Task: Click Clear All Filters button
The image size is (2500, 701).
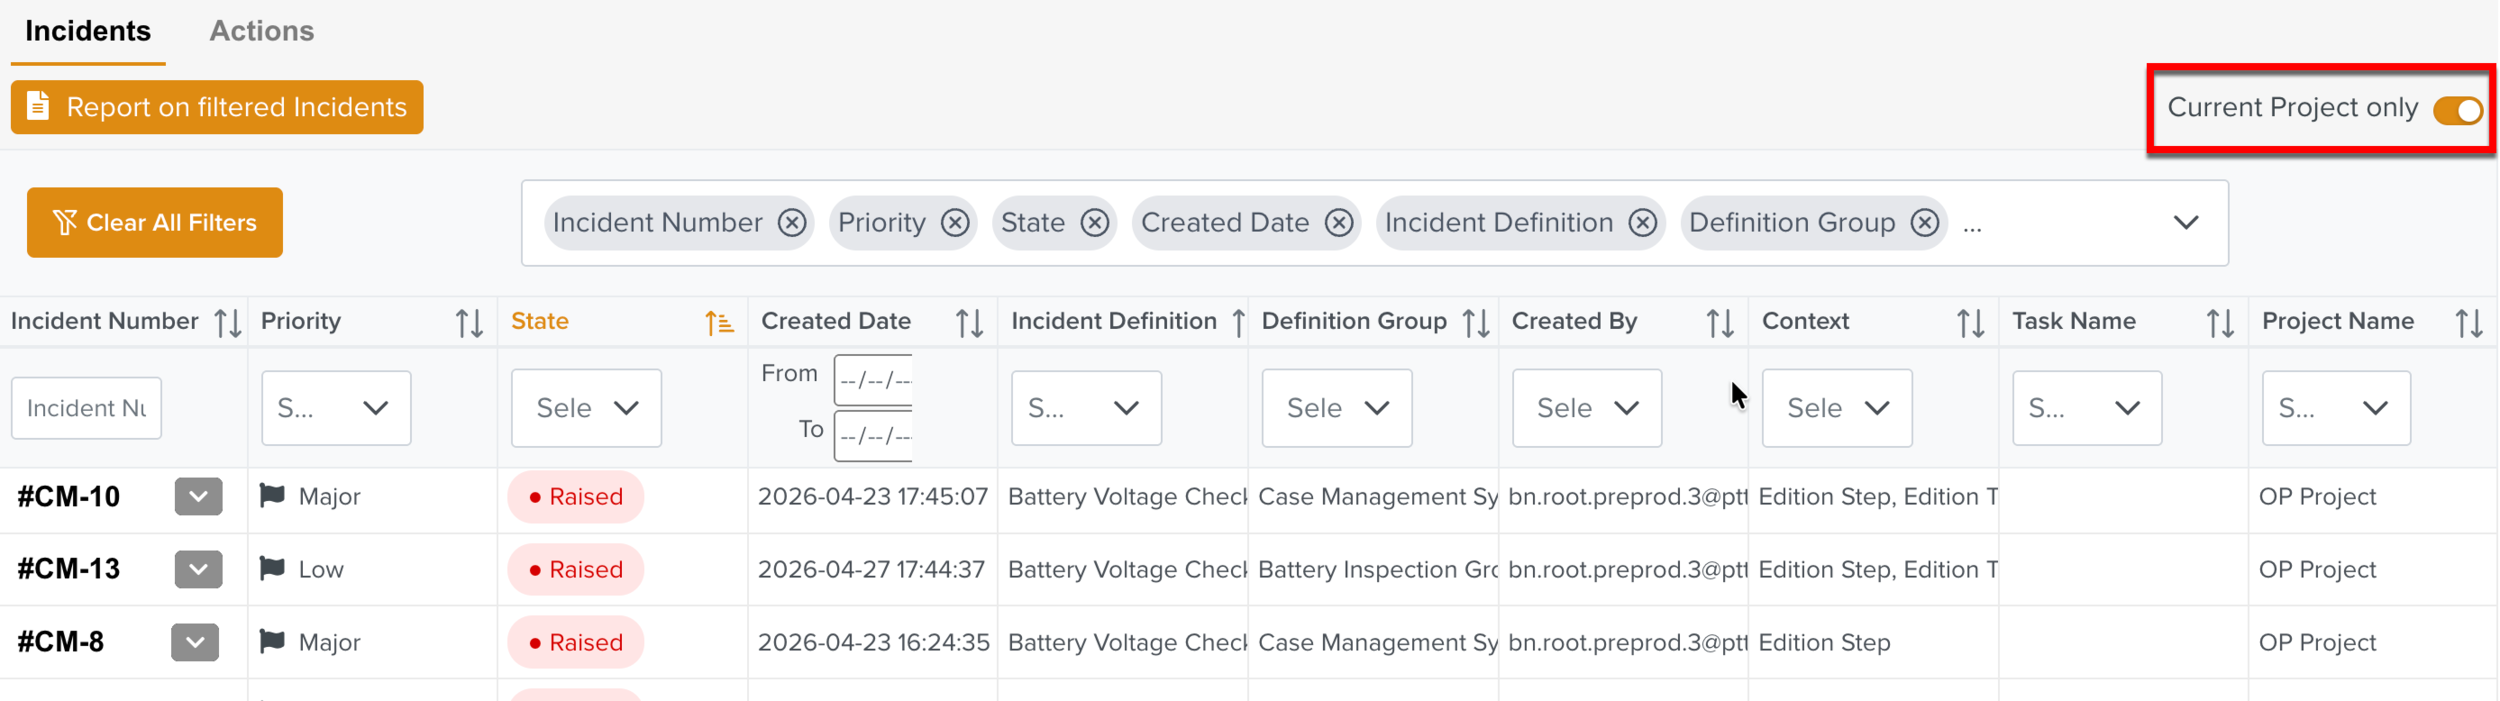Action: tap(155, 222)
